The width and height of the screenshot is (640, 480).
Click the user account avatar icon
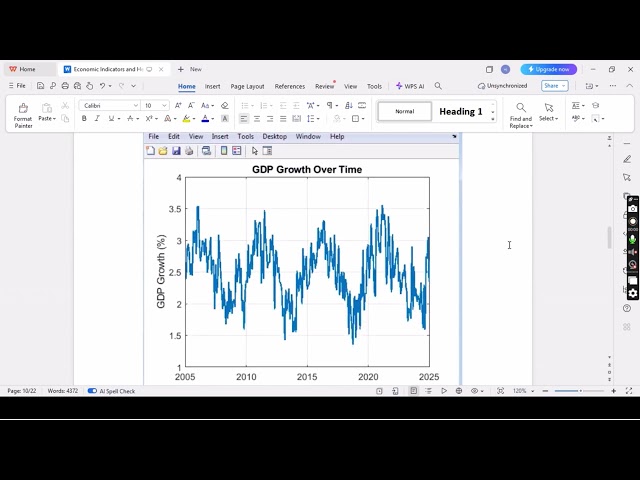505,69
